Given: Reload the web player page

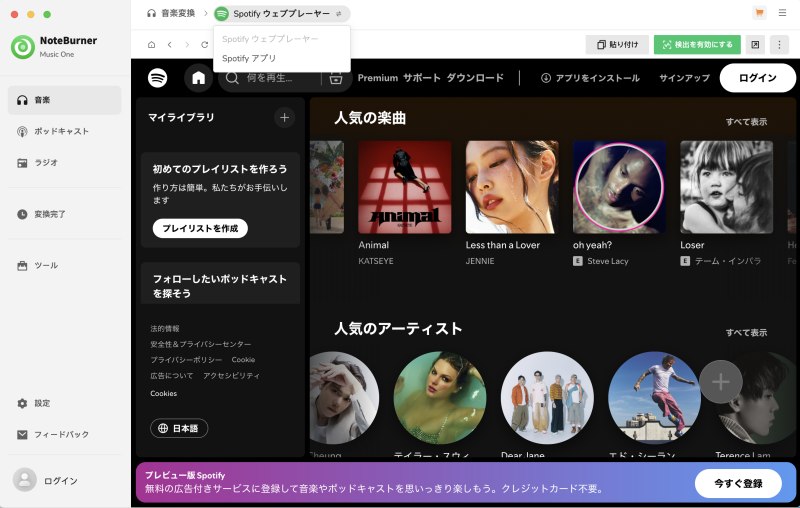Looking at the screenshot, I should tap(205, 45).
